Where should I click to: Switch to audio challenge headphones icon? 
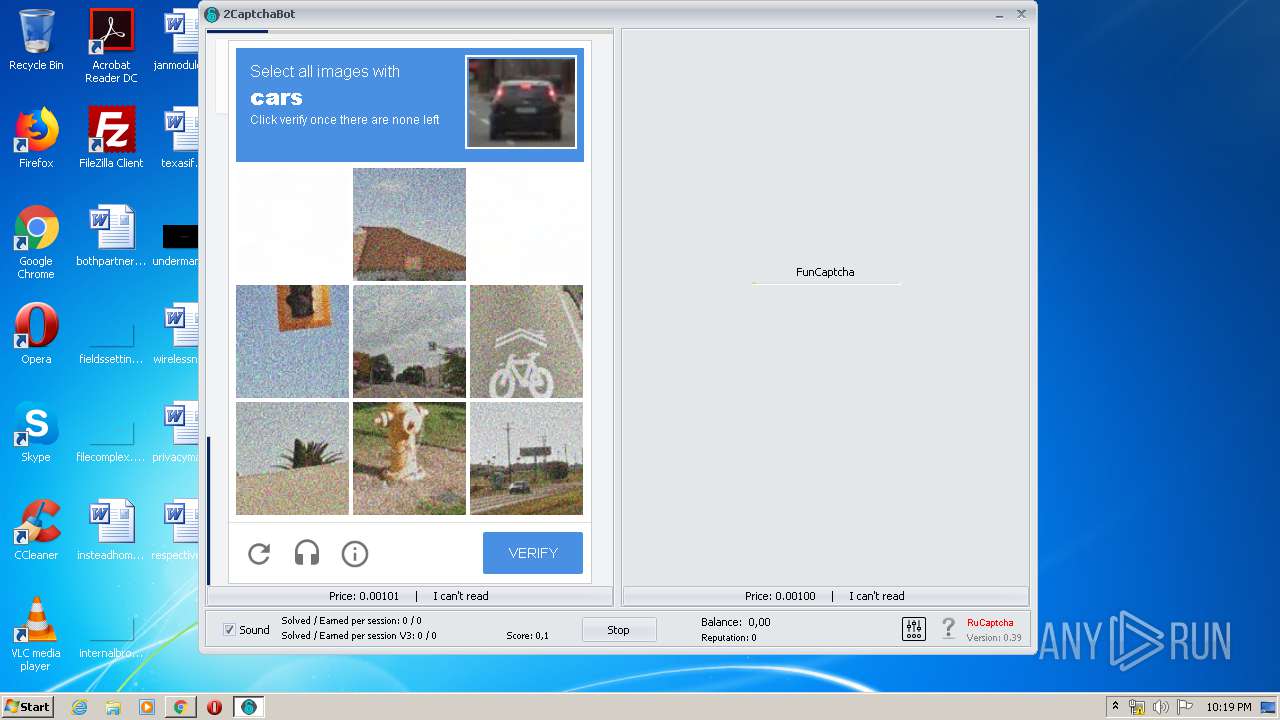(x=307, y=553)
